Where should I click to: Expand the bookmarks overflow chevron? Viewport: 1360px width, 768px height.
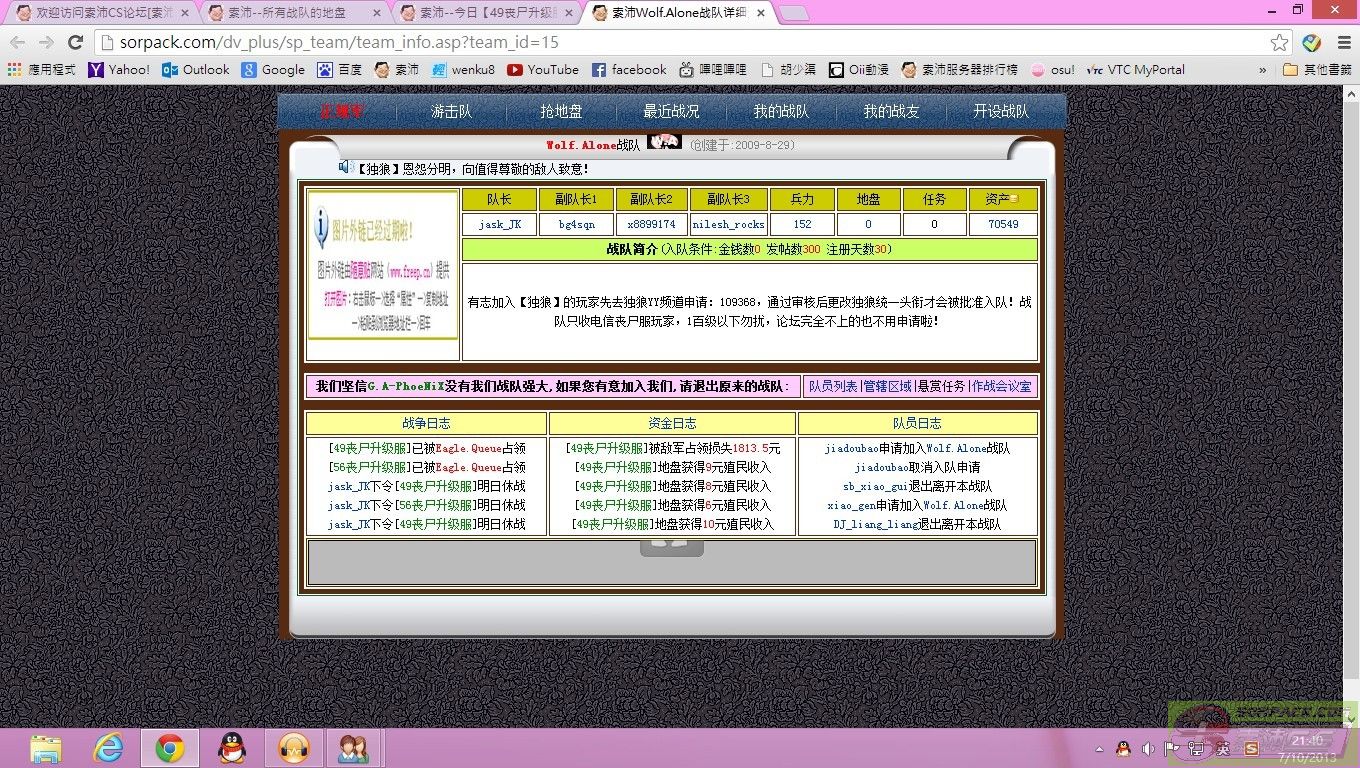1262,70
